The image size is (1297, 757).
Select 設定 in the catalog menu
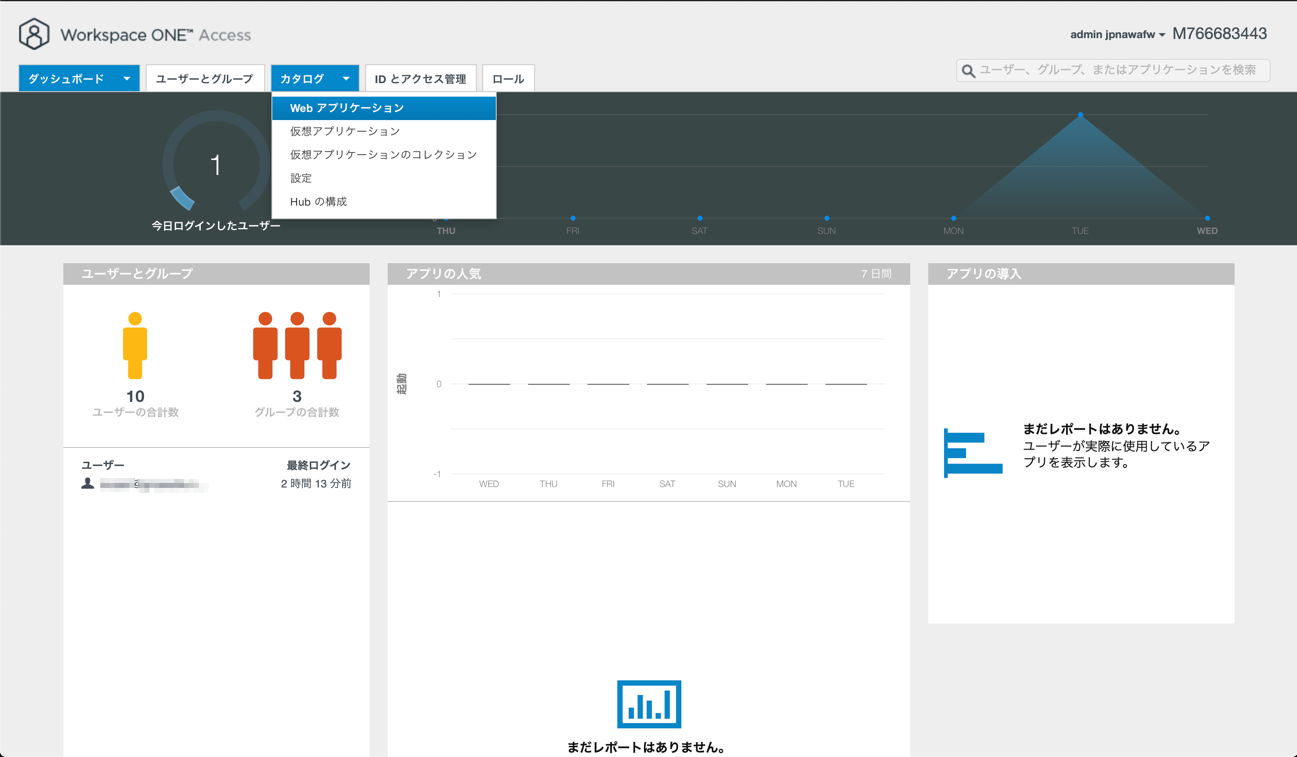[384, 178]
